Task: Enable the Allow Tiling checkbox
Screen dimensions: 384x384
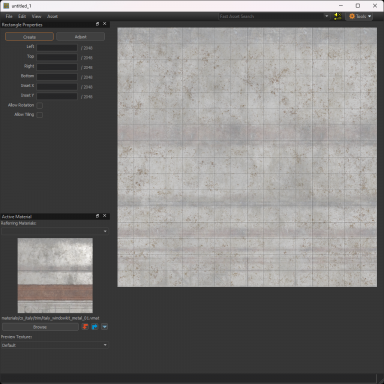Action: 40,115
